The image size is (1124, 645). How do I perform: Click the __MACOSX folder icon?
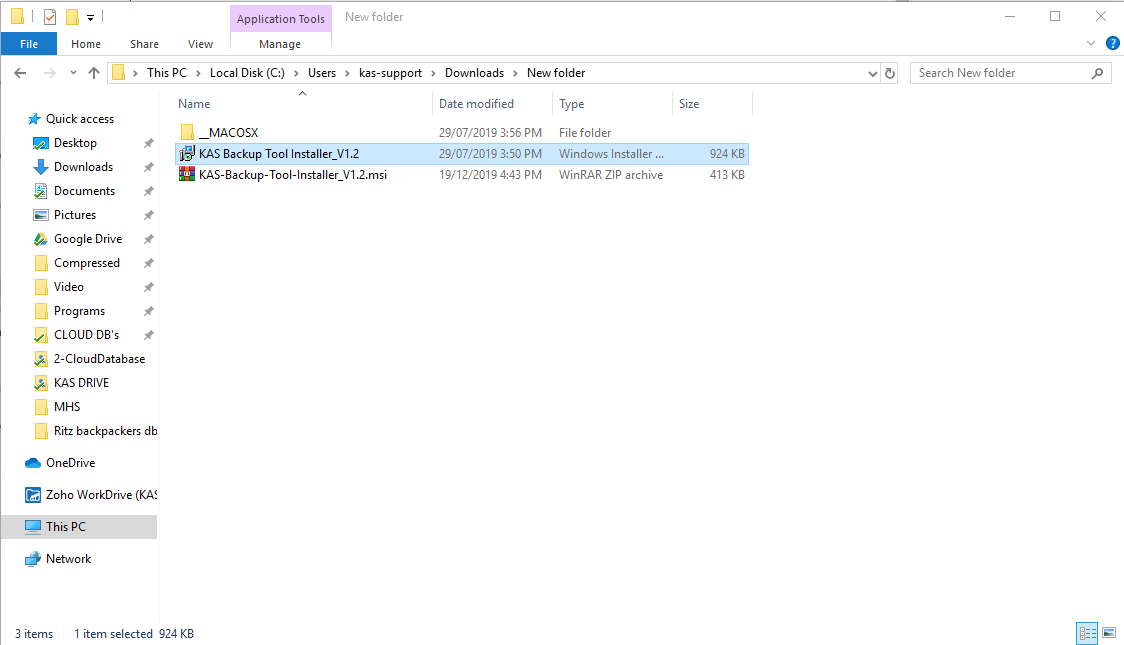[x=187, y=133]
